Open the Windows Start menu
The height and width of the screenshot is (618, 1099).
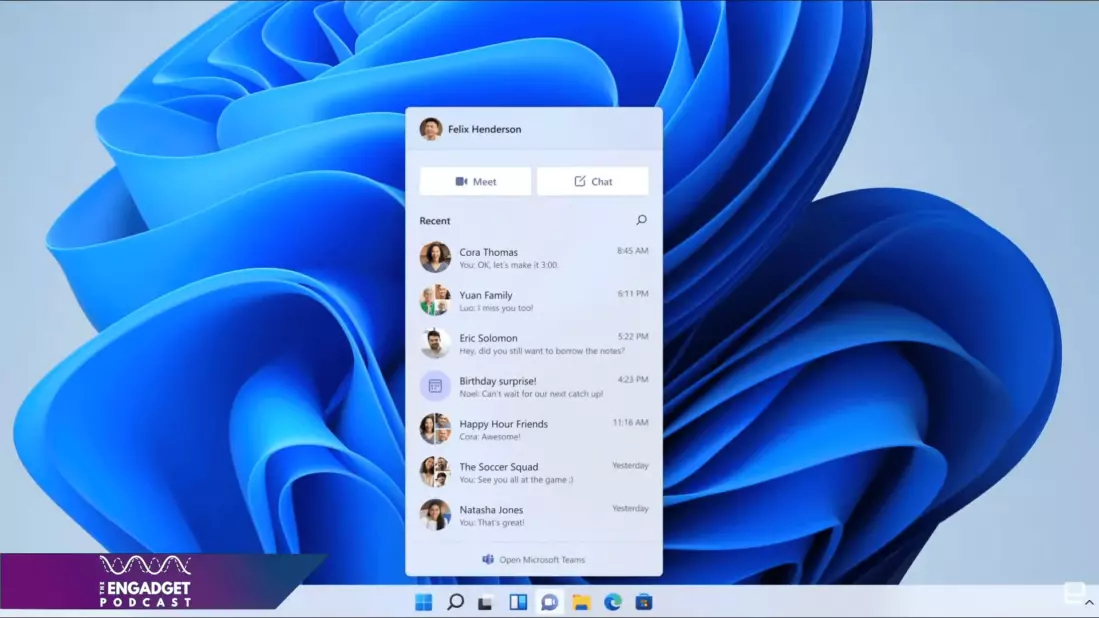pyautogui.click(x=424, y=602)
